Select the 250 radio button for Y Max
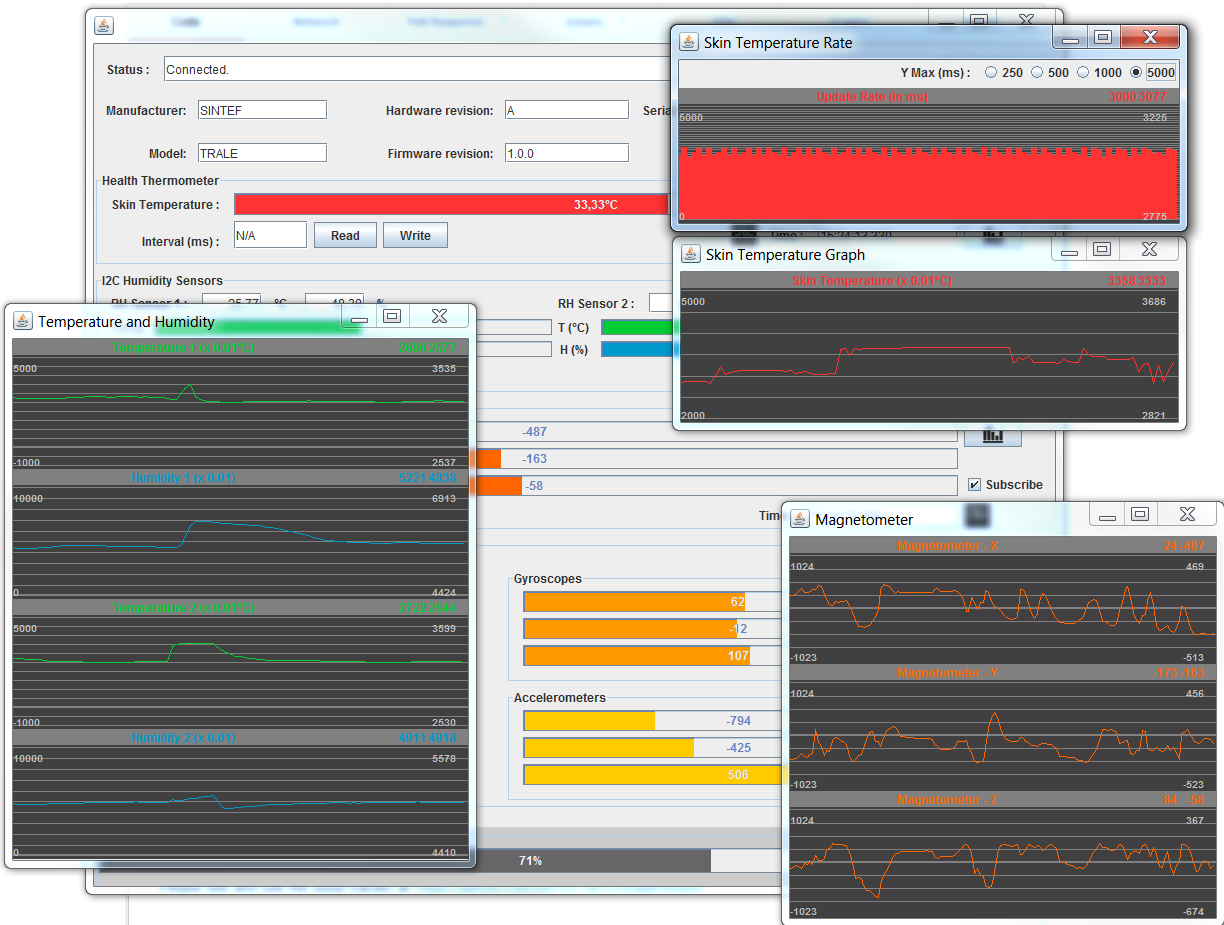Image resolution: width=1224 pixels, height=925 pixels. point(991,72)
